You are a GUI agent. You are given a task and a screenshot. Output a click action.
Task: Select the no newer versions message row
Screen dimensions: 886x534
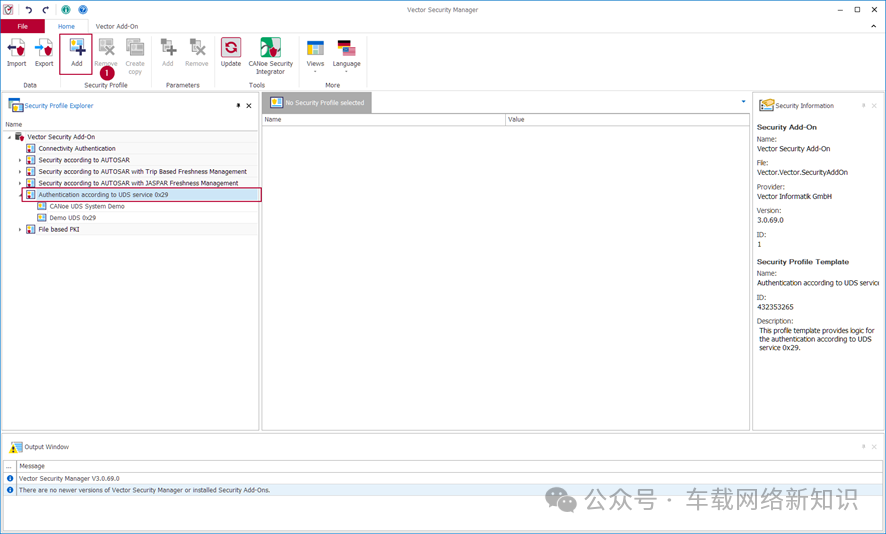(x=443, y=490)
